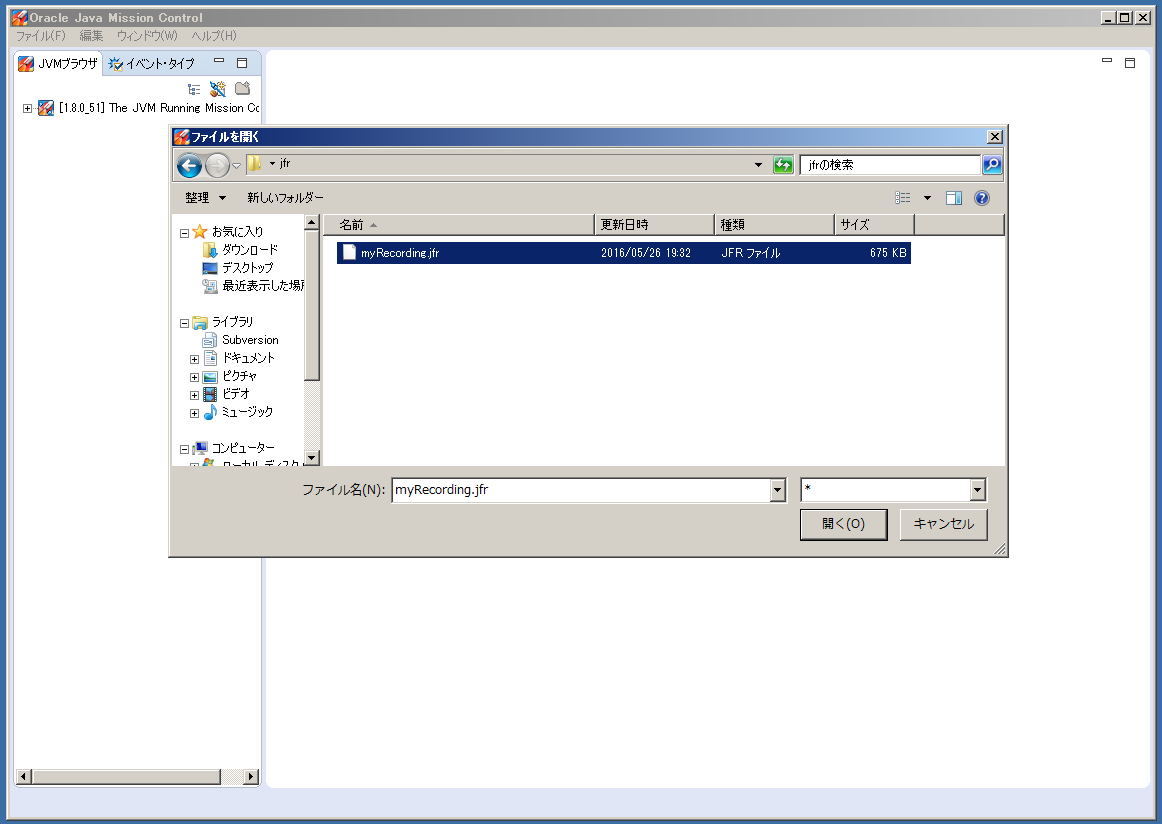
Task: Expand the ピクチャ folder in the sidebar
Action: 194,376
